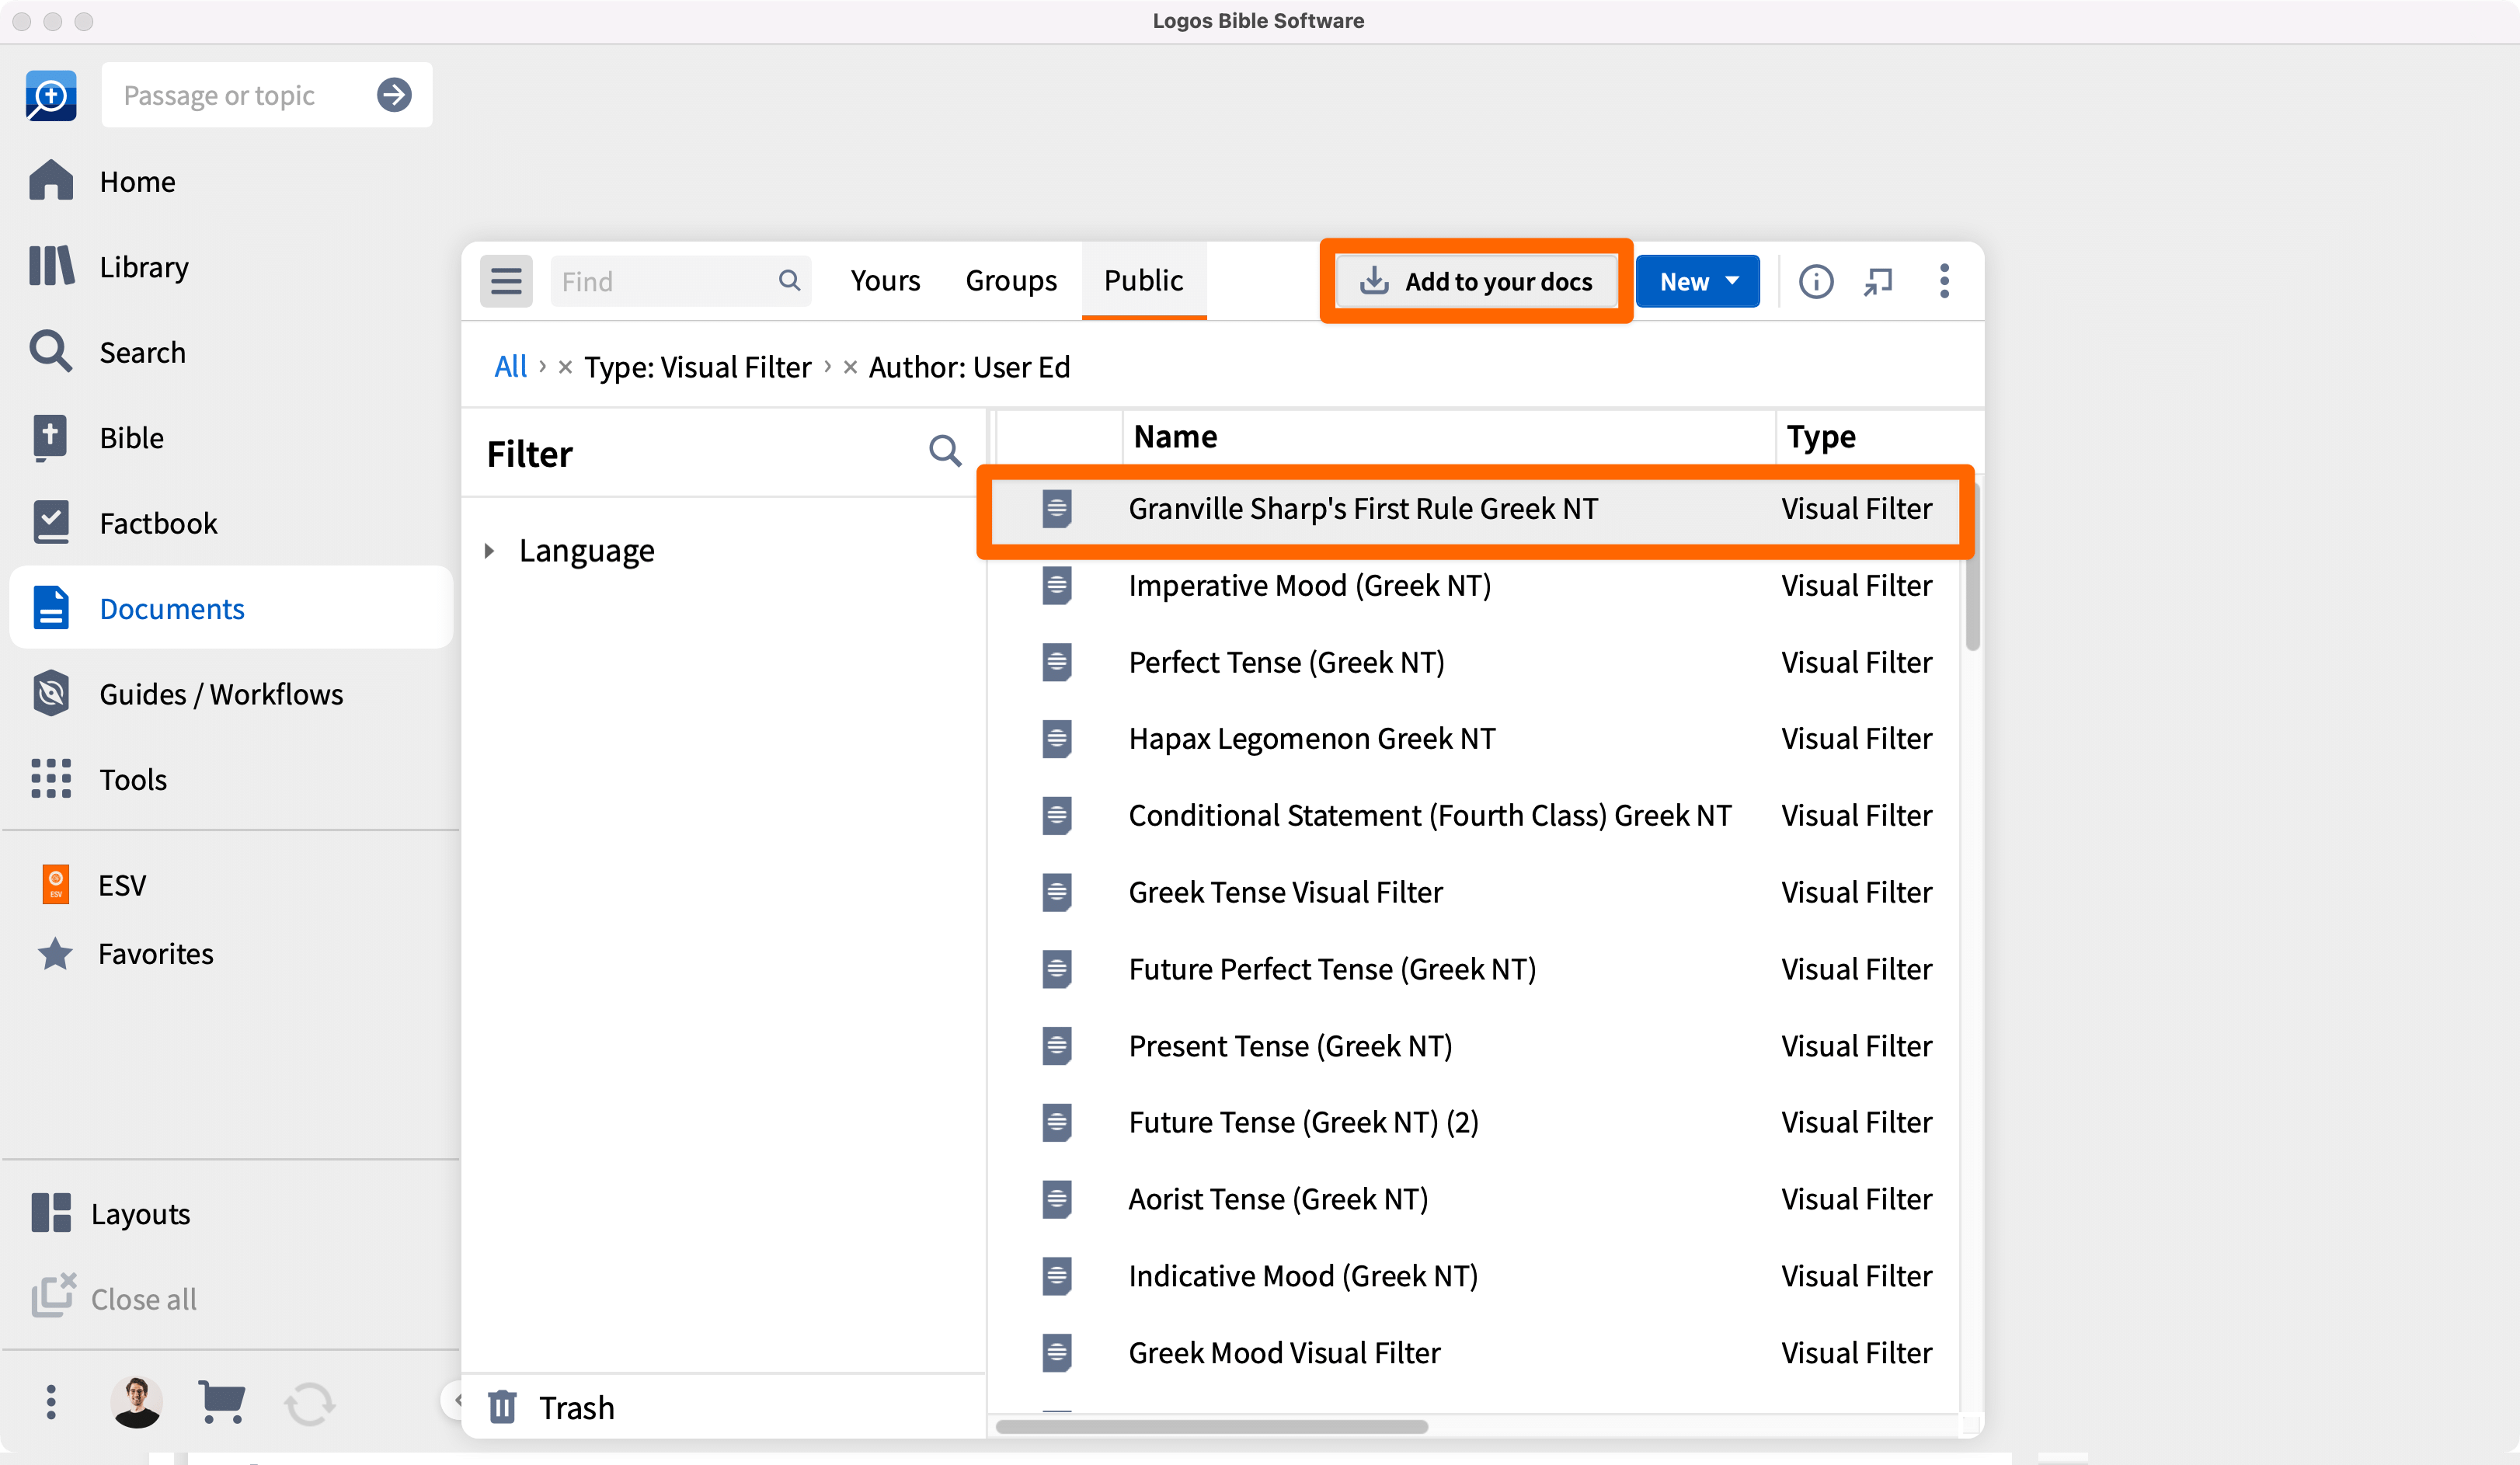Open the Tools menu
This screenshot has width=2520, height=1465.
[x=132, y=779]
